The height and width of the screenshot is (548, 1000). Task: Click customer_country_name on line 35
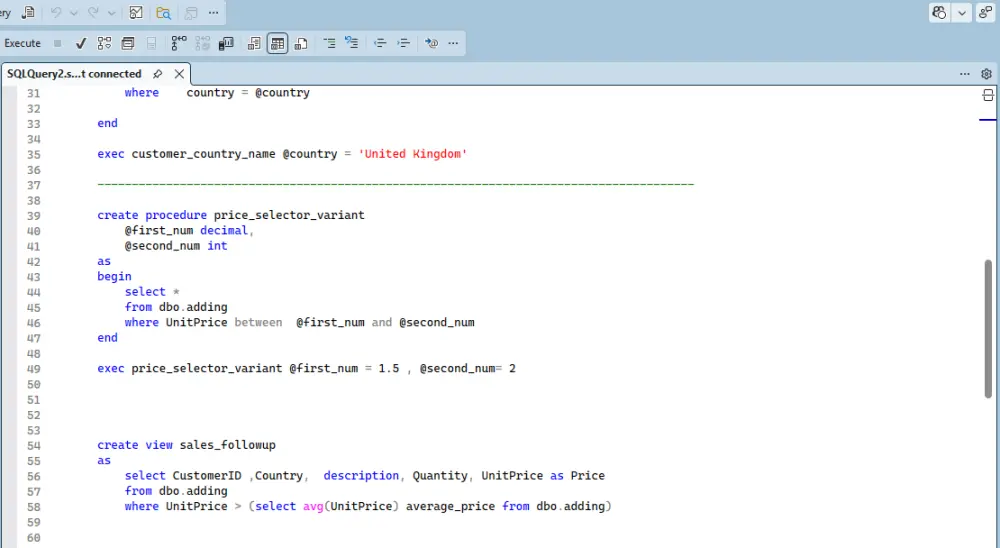click(x=203, y=154)
